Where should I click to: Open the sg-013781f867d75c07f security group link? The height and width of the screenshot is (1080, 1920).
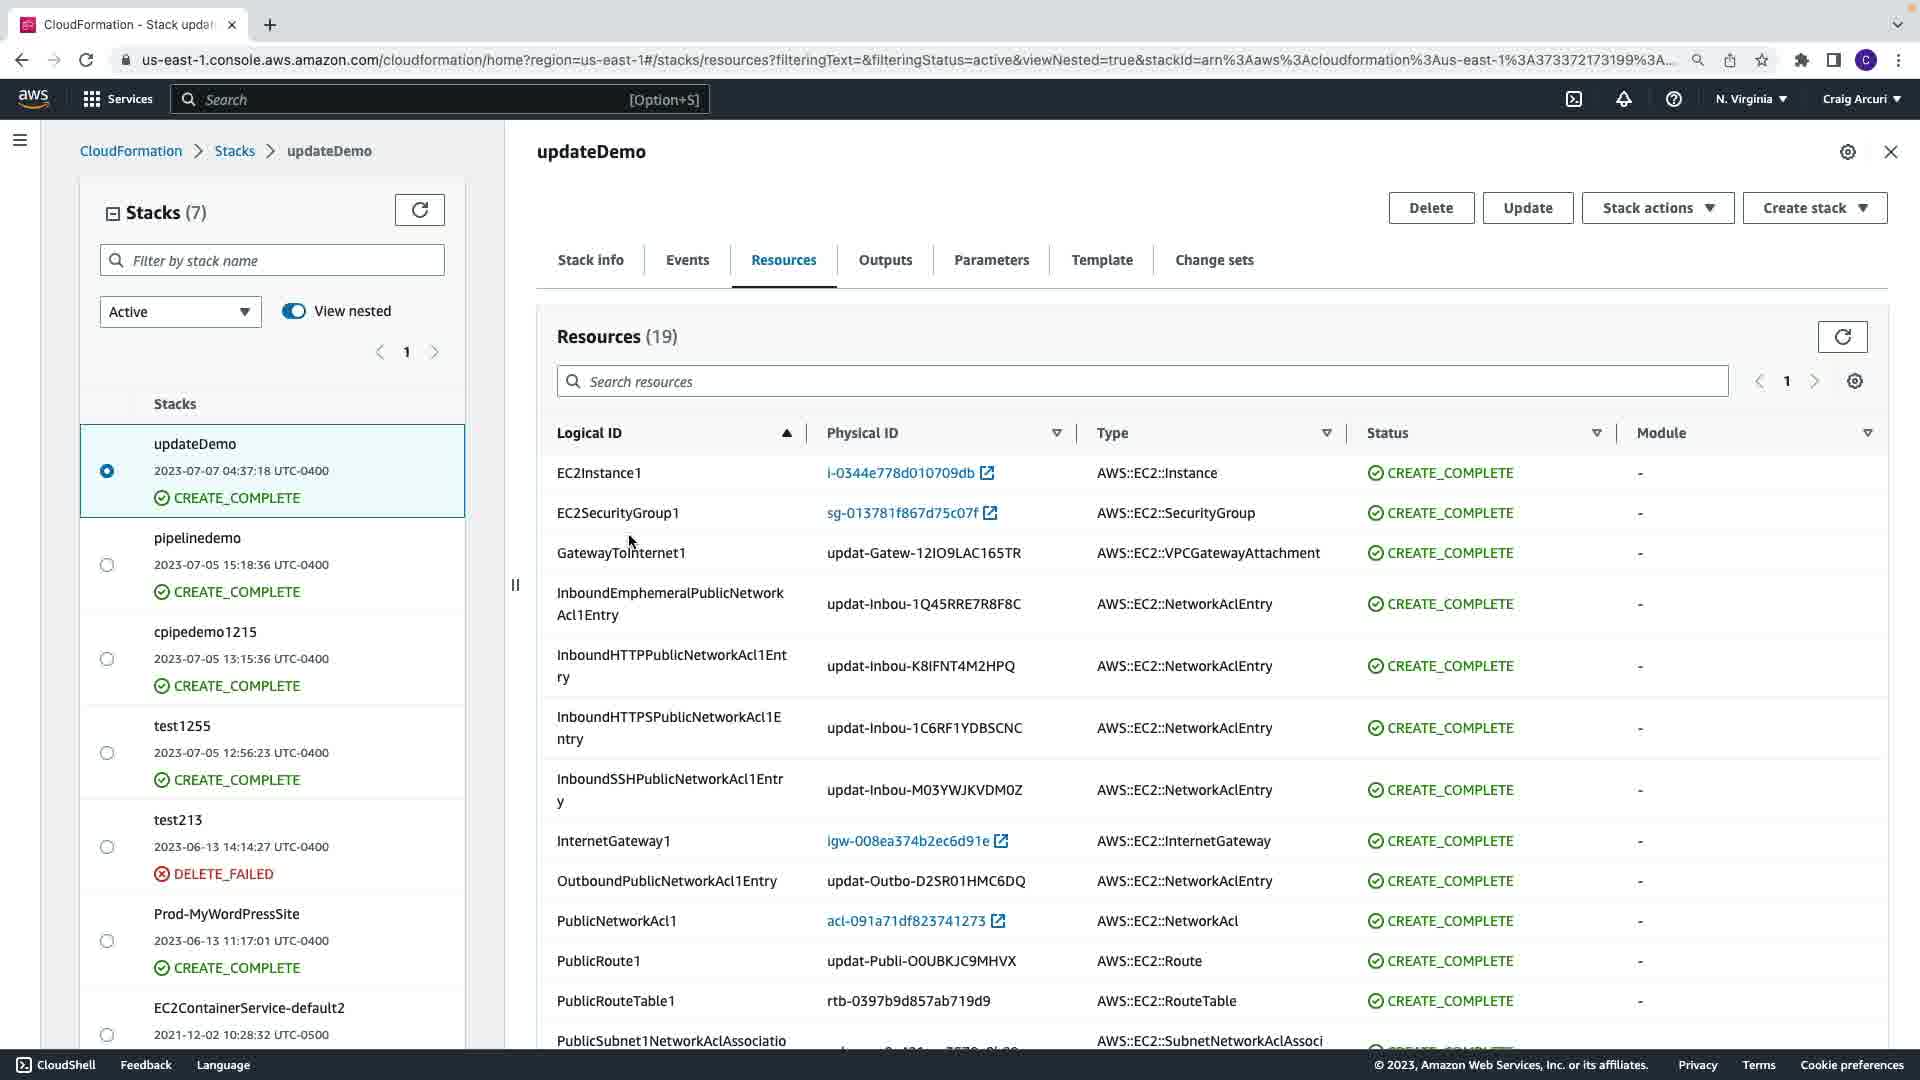(x=902, y=513)
